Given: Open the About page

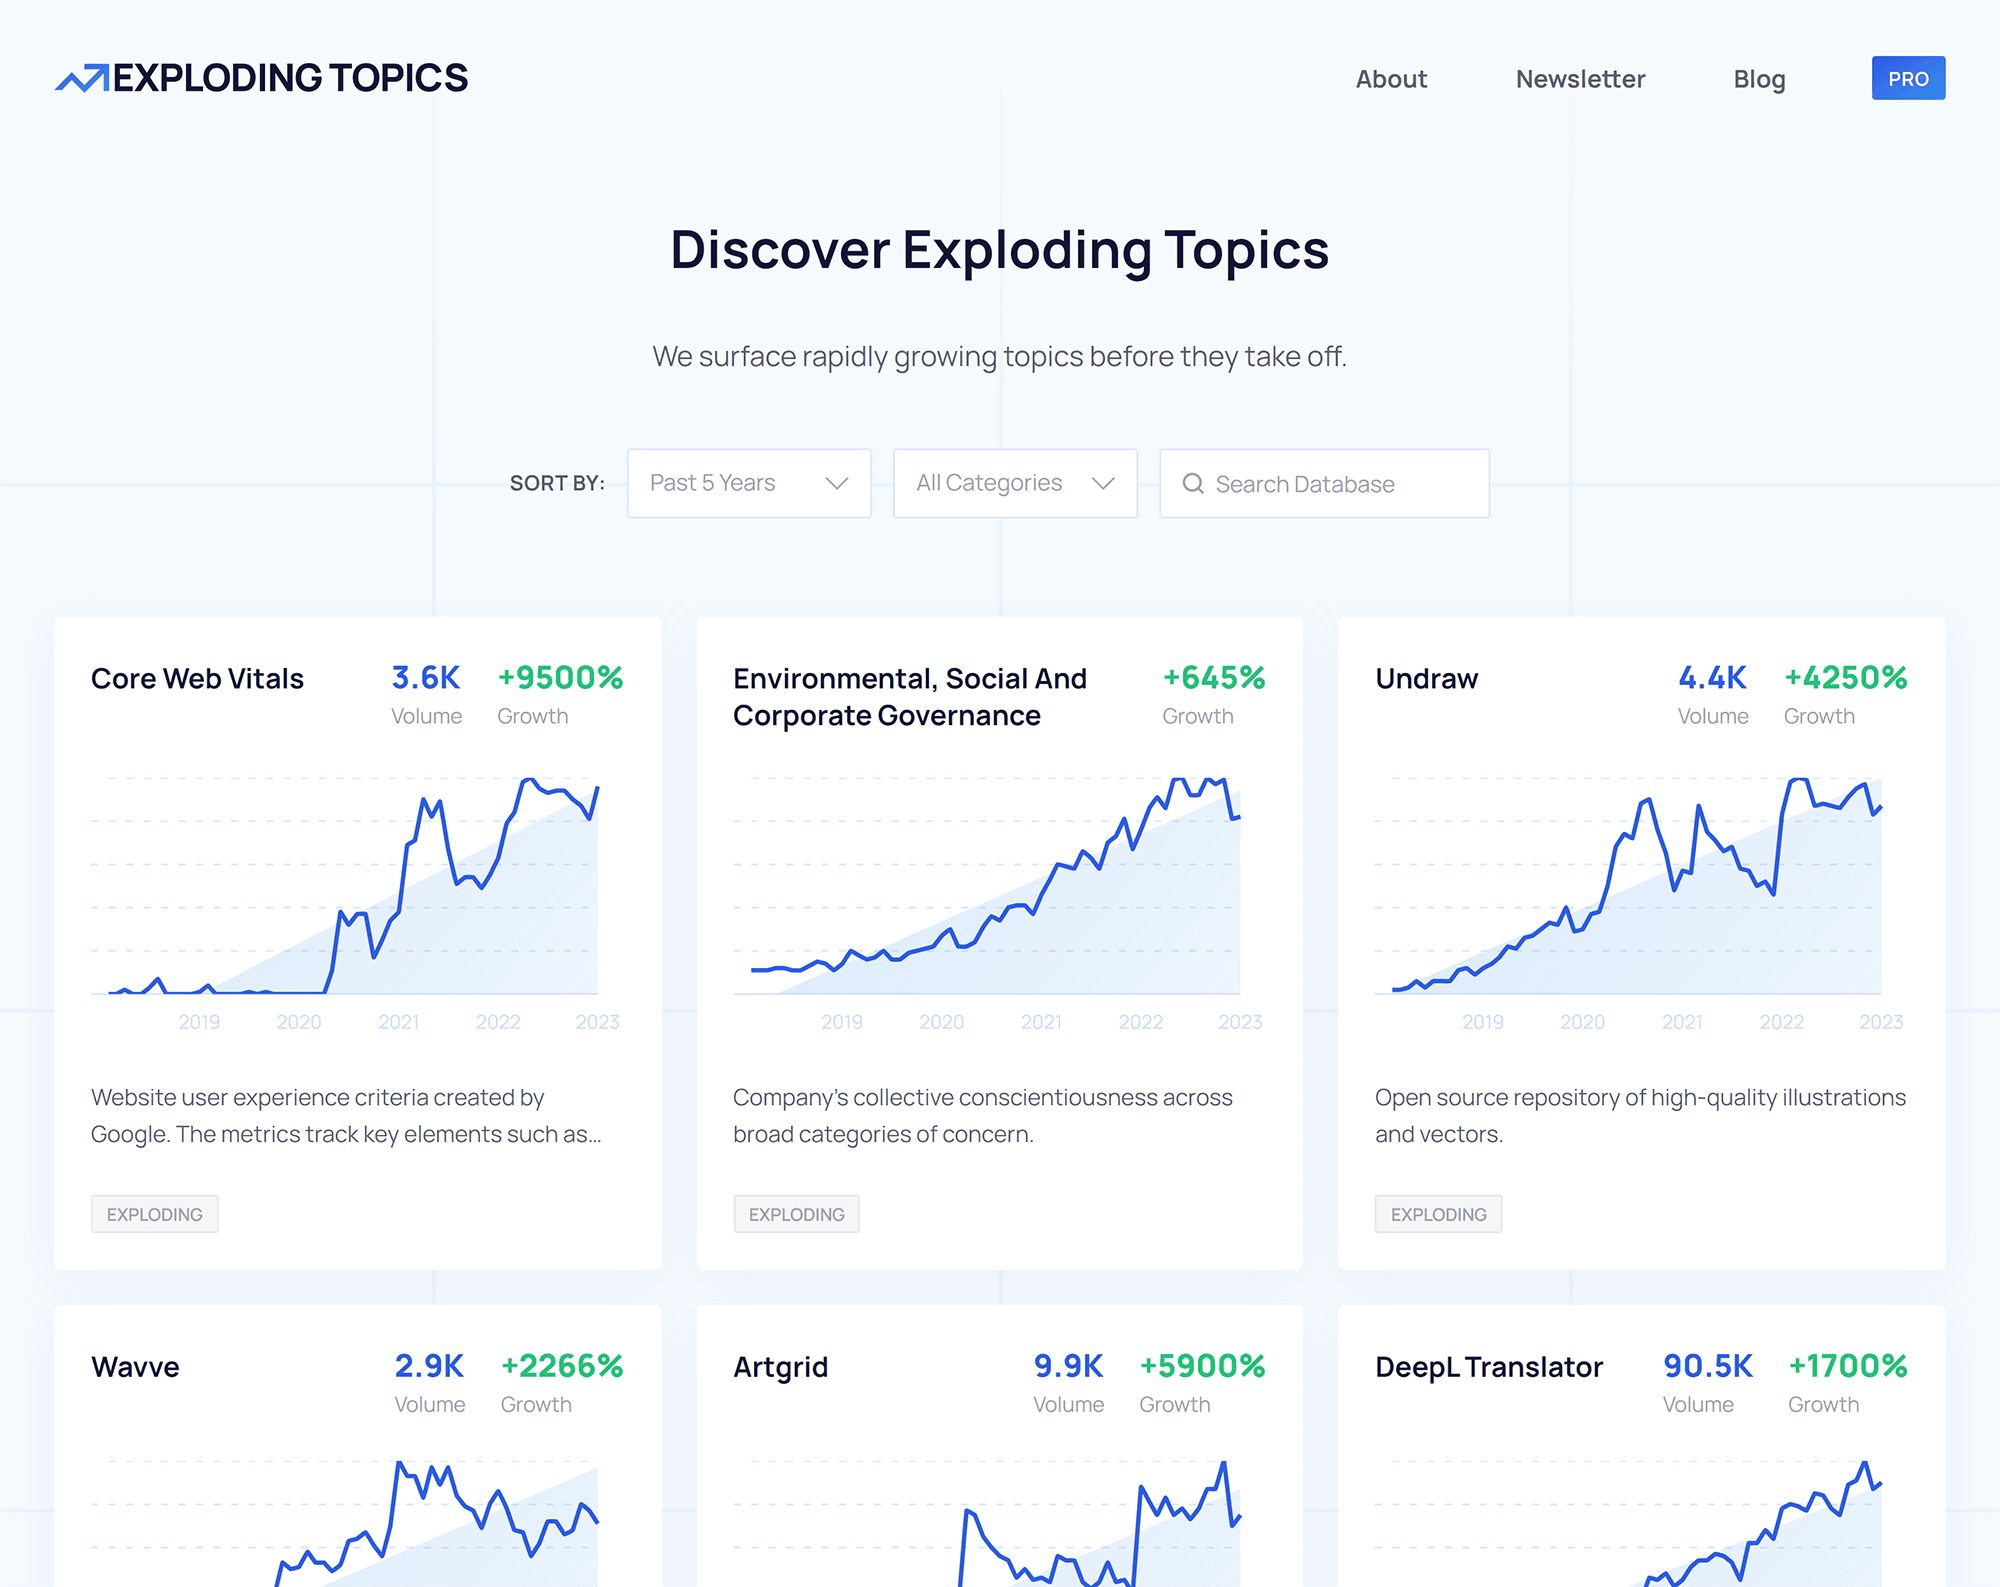Looking at the screenshot, I should click(x=1391, y=79).
